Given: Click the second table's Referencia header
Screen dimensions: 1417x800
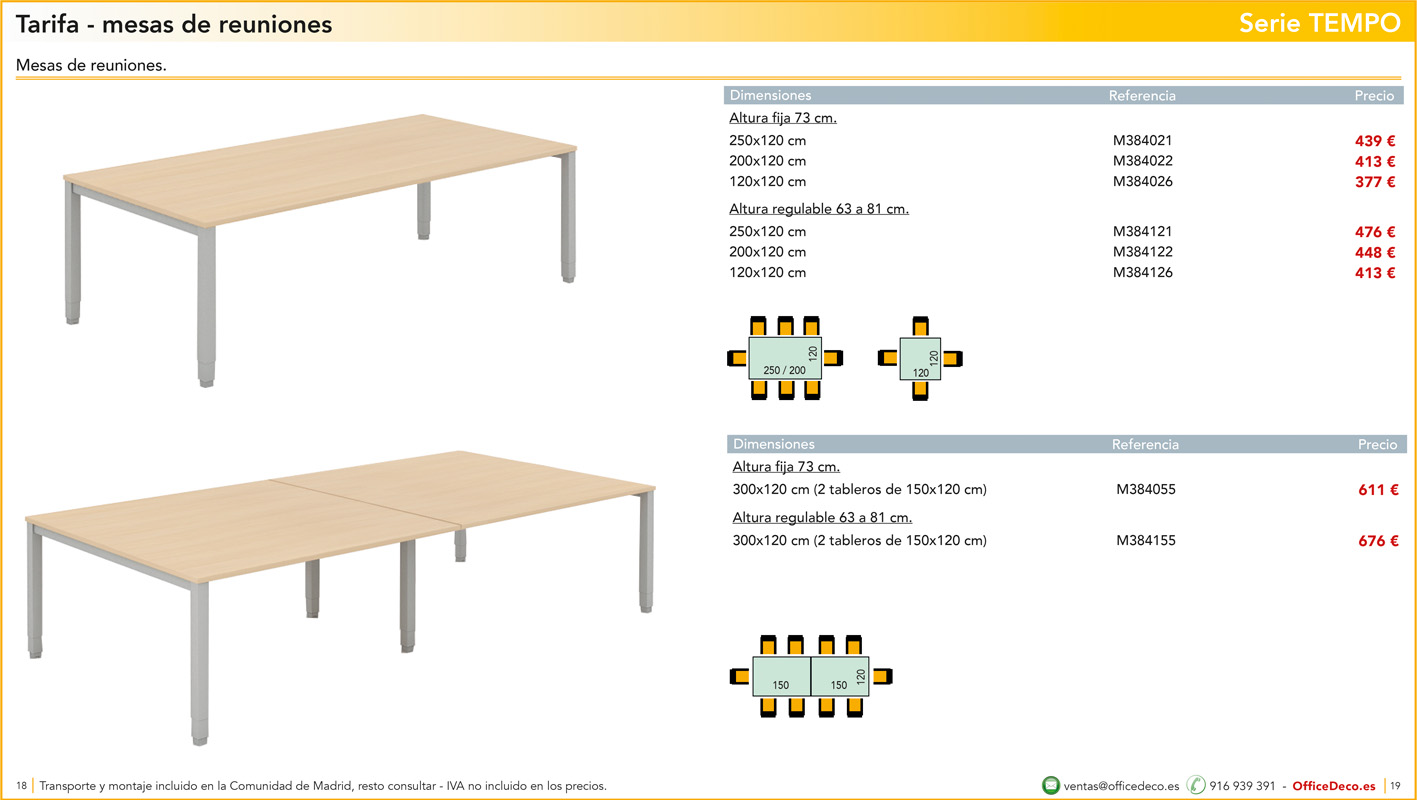Looking at the screenshot, I should (1145, 444).
